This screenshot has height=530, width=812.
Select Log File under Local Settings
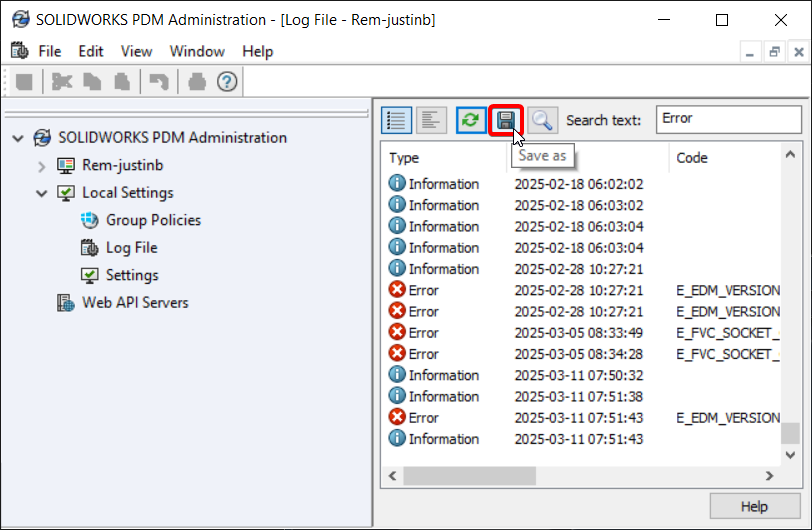tap(132, 247)
